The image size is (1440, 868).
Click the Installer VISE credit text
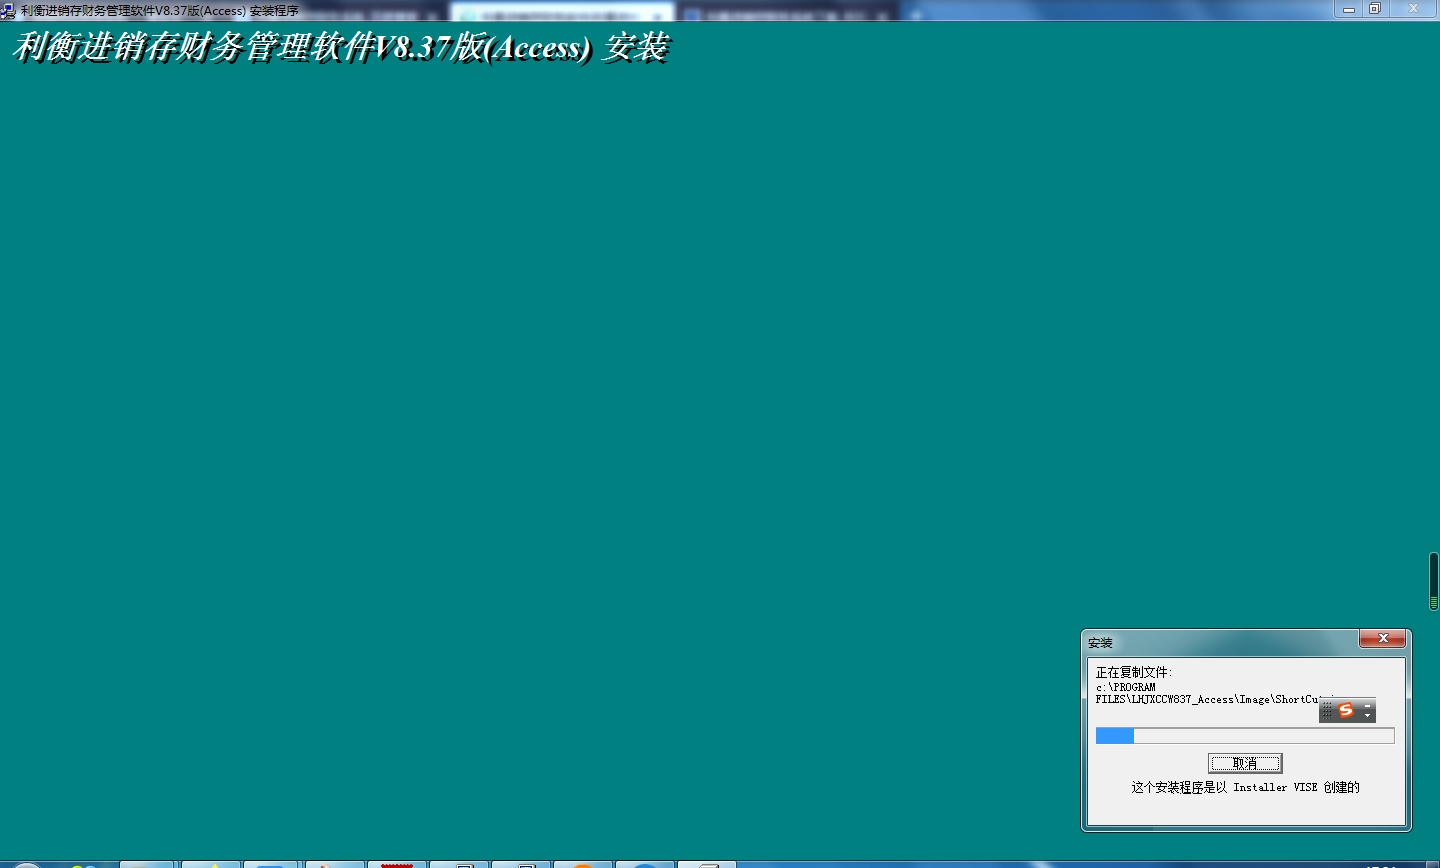1245,787
